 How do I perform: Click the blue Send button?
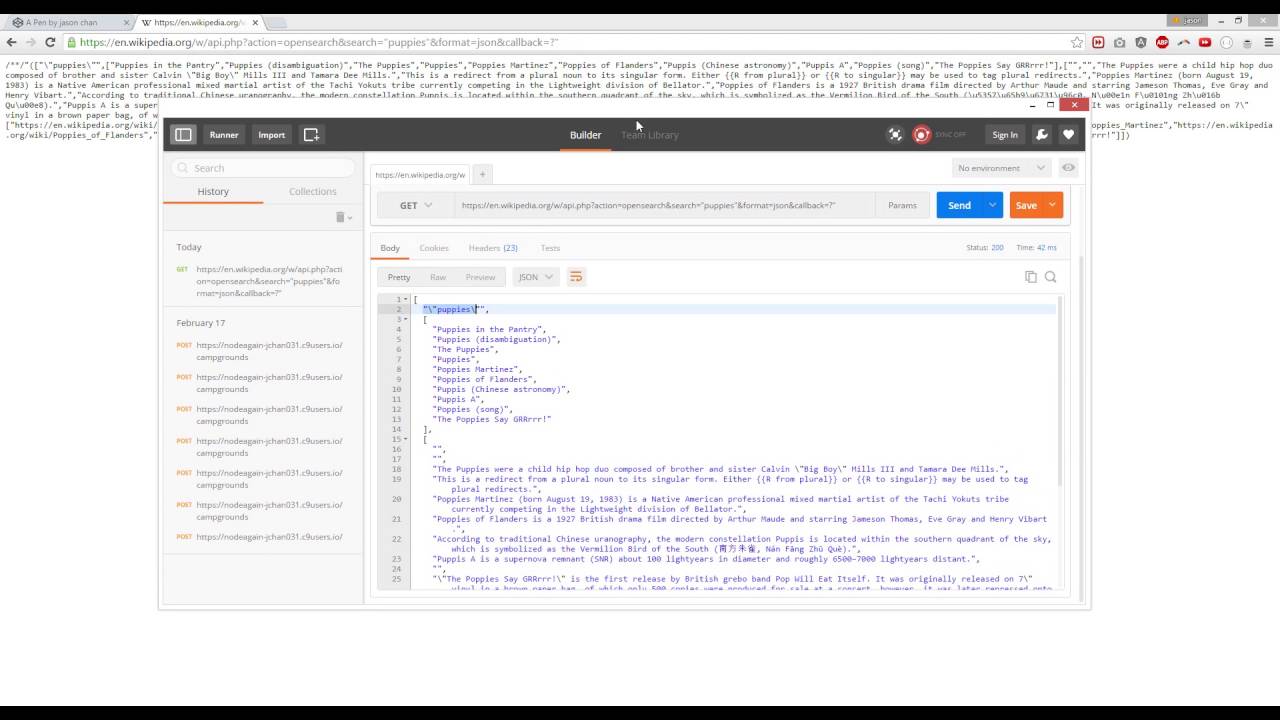coord(960,205)
